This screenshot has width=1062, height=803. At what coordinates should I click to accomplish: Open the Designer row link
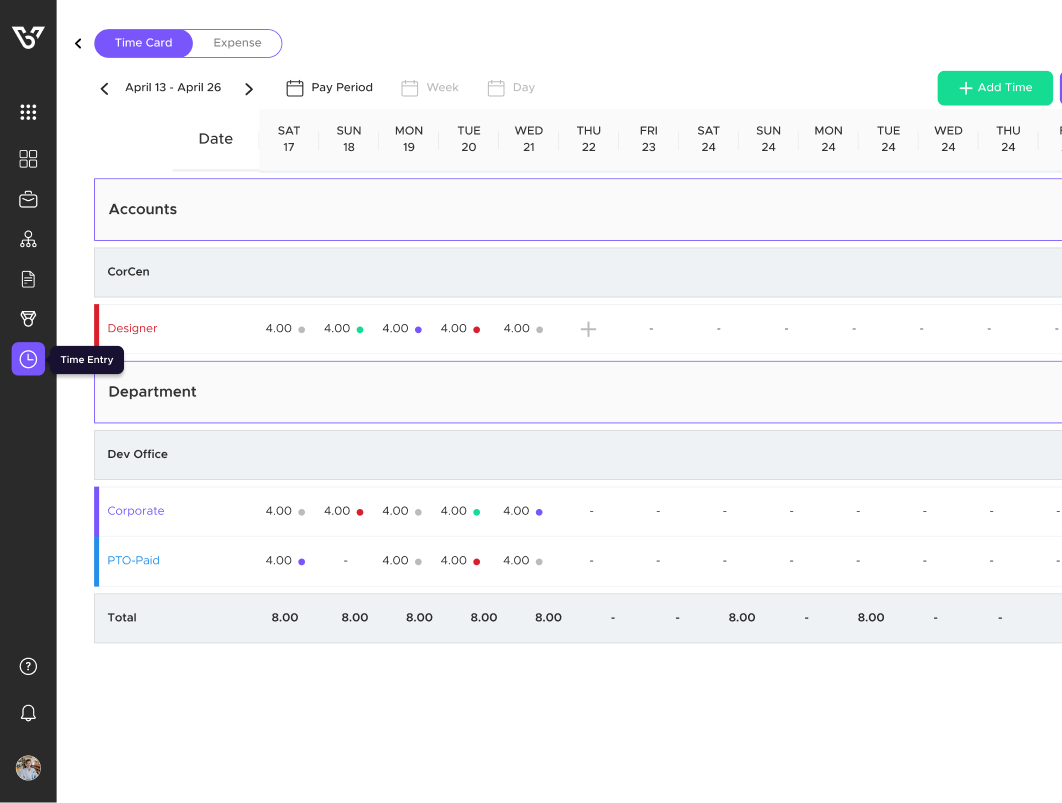132,328
